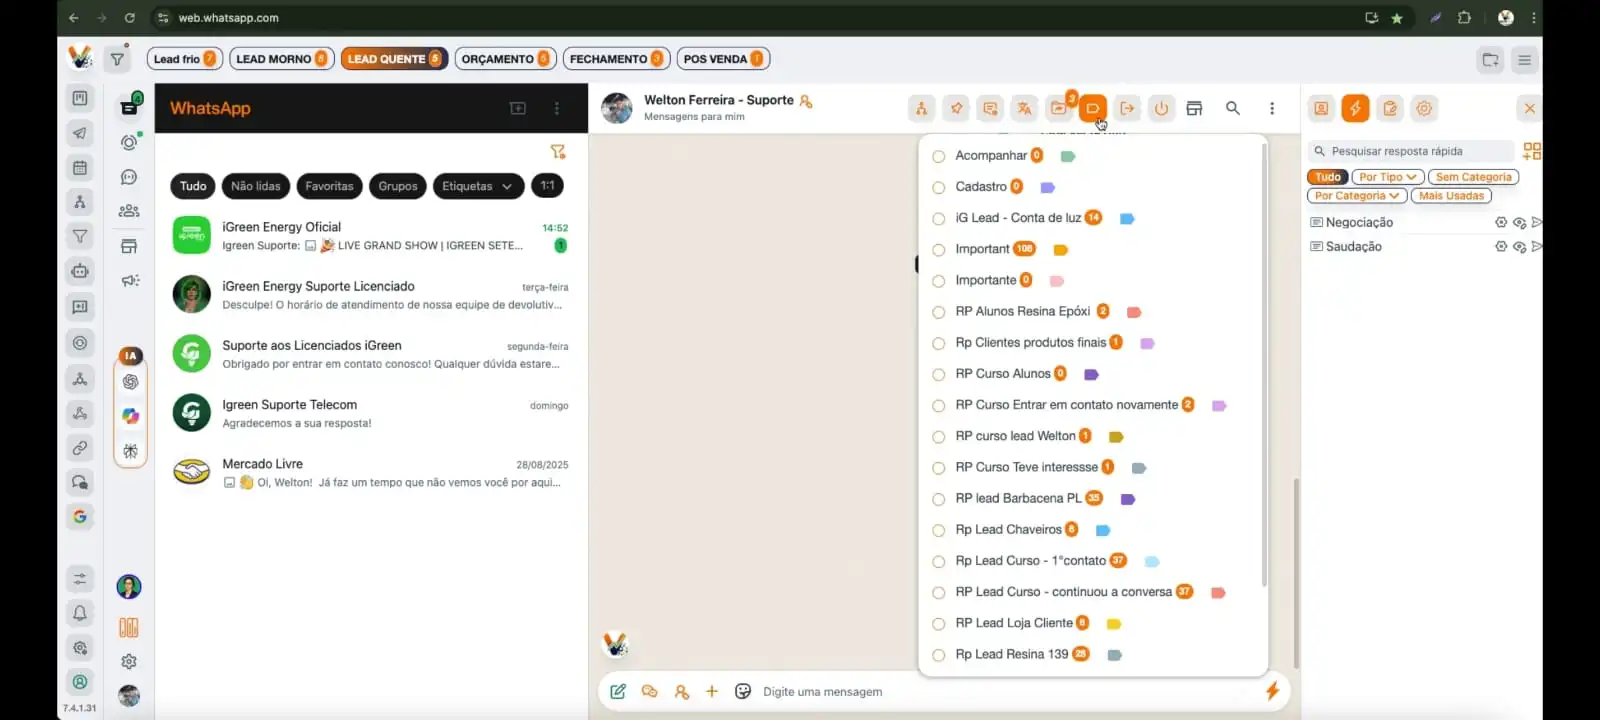Click the pin icon in chat toolbar

tap(957, 108)
